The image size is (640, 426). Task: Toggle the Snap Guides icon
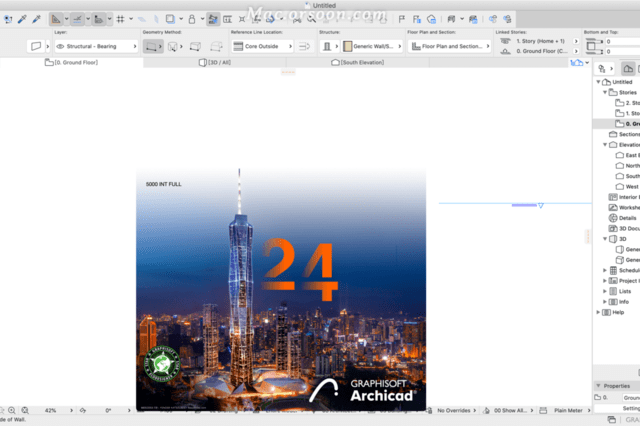(77, 19)
